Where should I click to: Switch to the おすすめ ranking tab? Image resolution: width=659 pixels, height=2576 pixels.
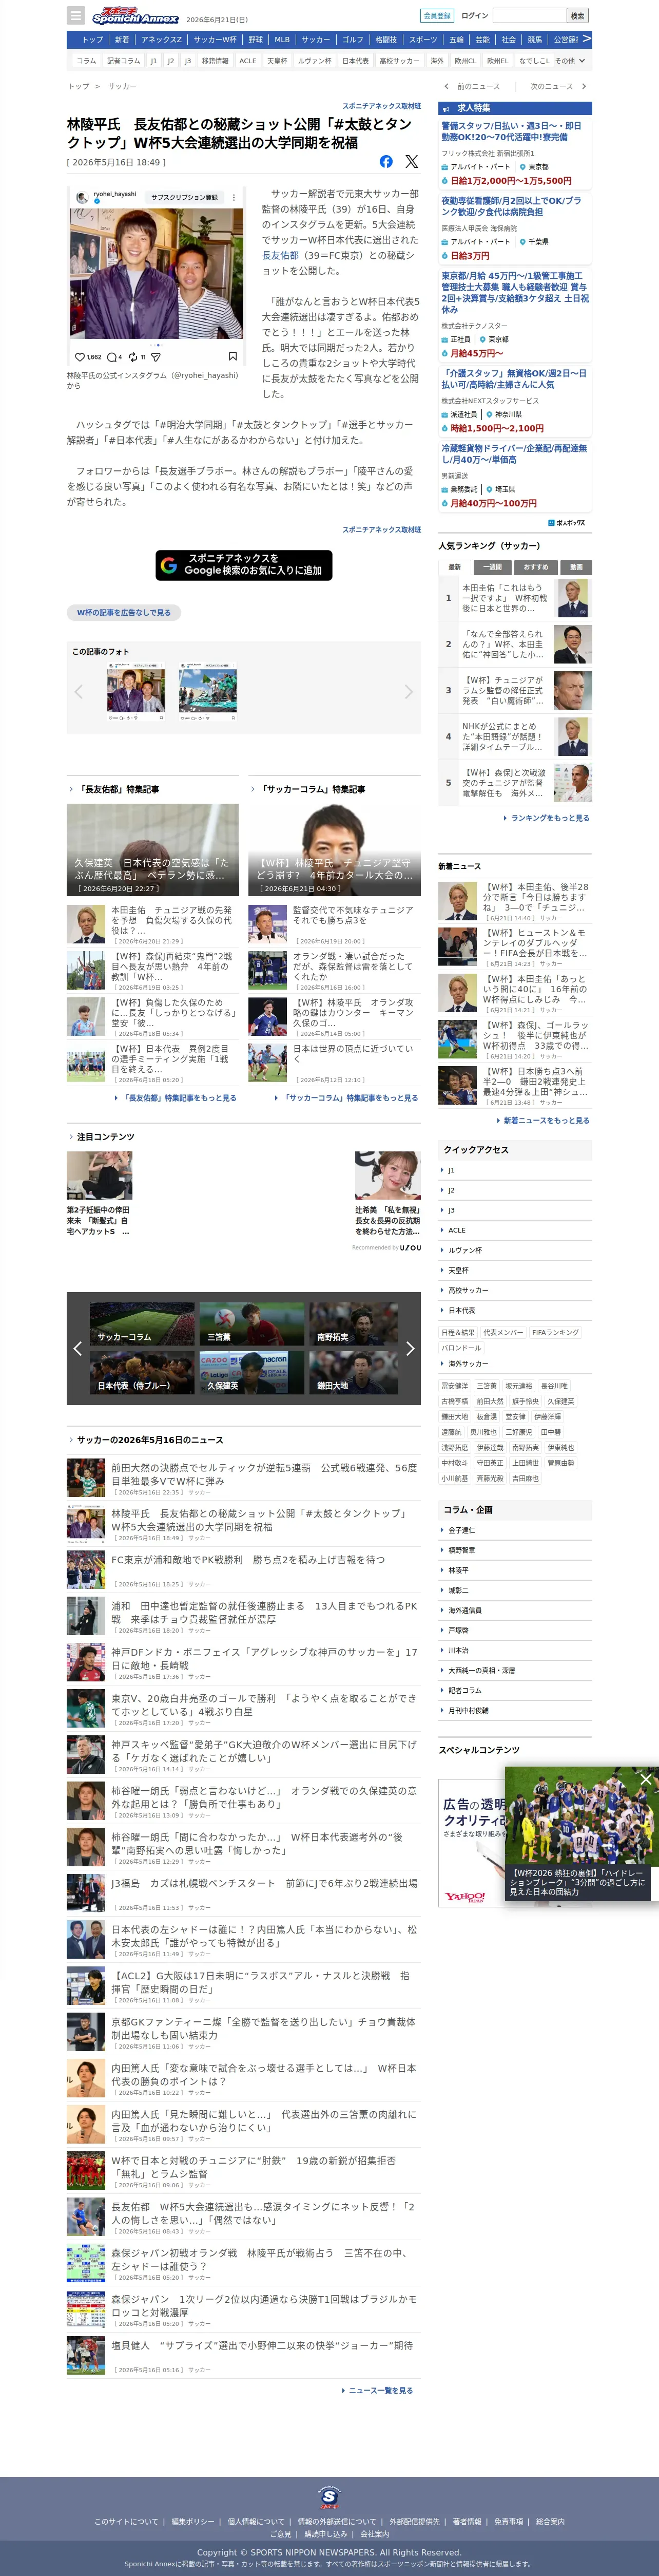536,567
